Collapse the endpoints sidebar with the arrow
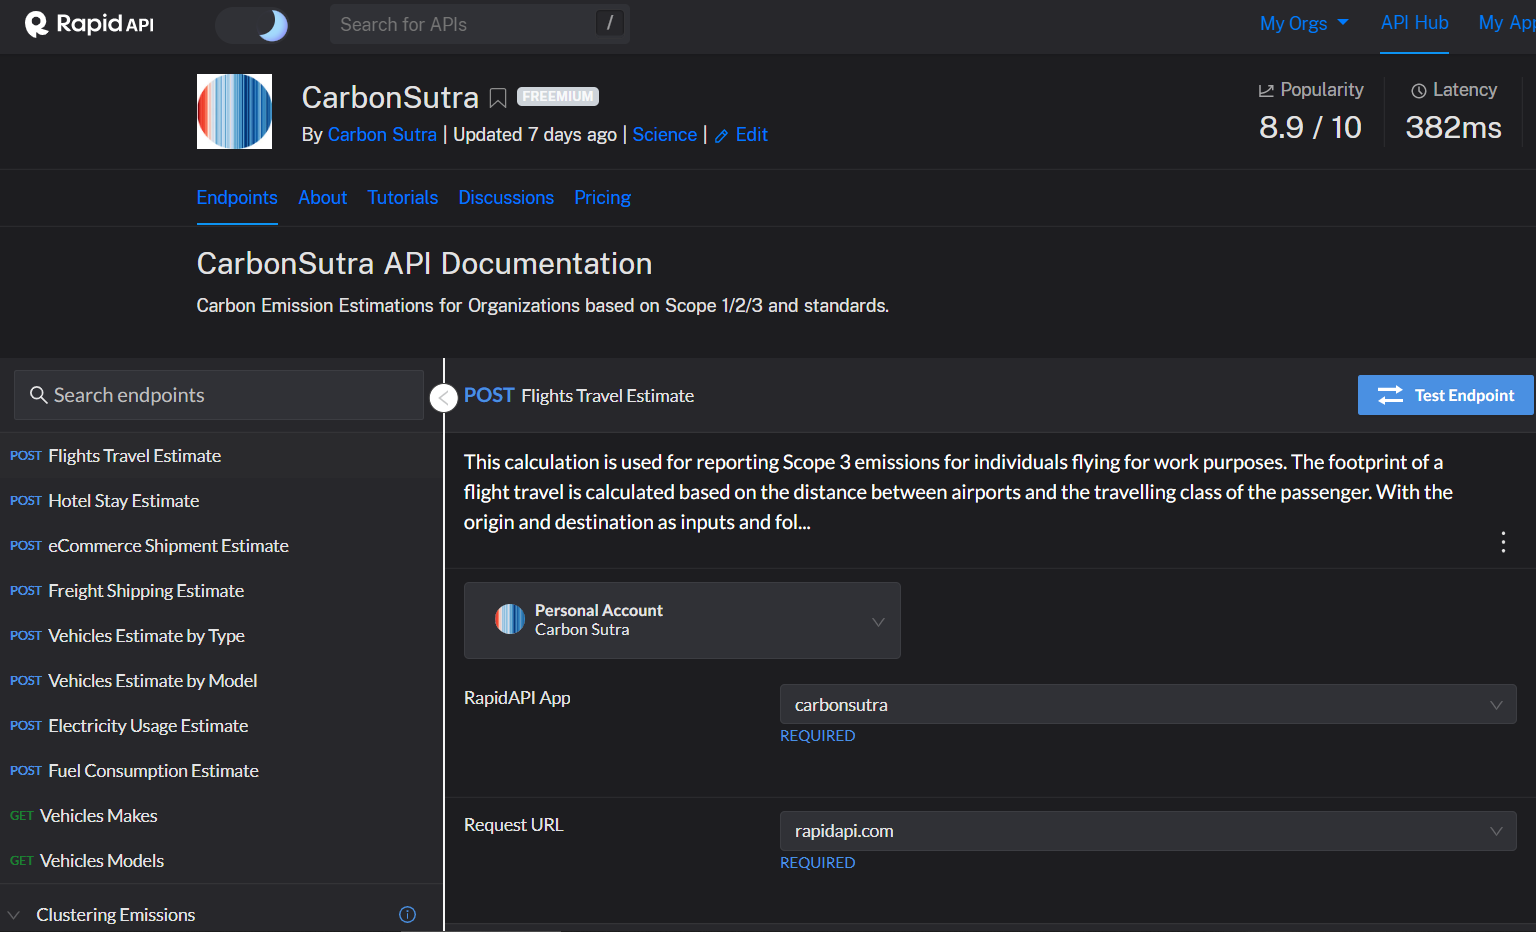Image resolution: width=1536 pixels, height=932 pixels. click(x=444, y=398)
